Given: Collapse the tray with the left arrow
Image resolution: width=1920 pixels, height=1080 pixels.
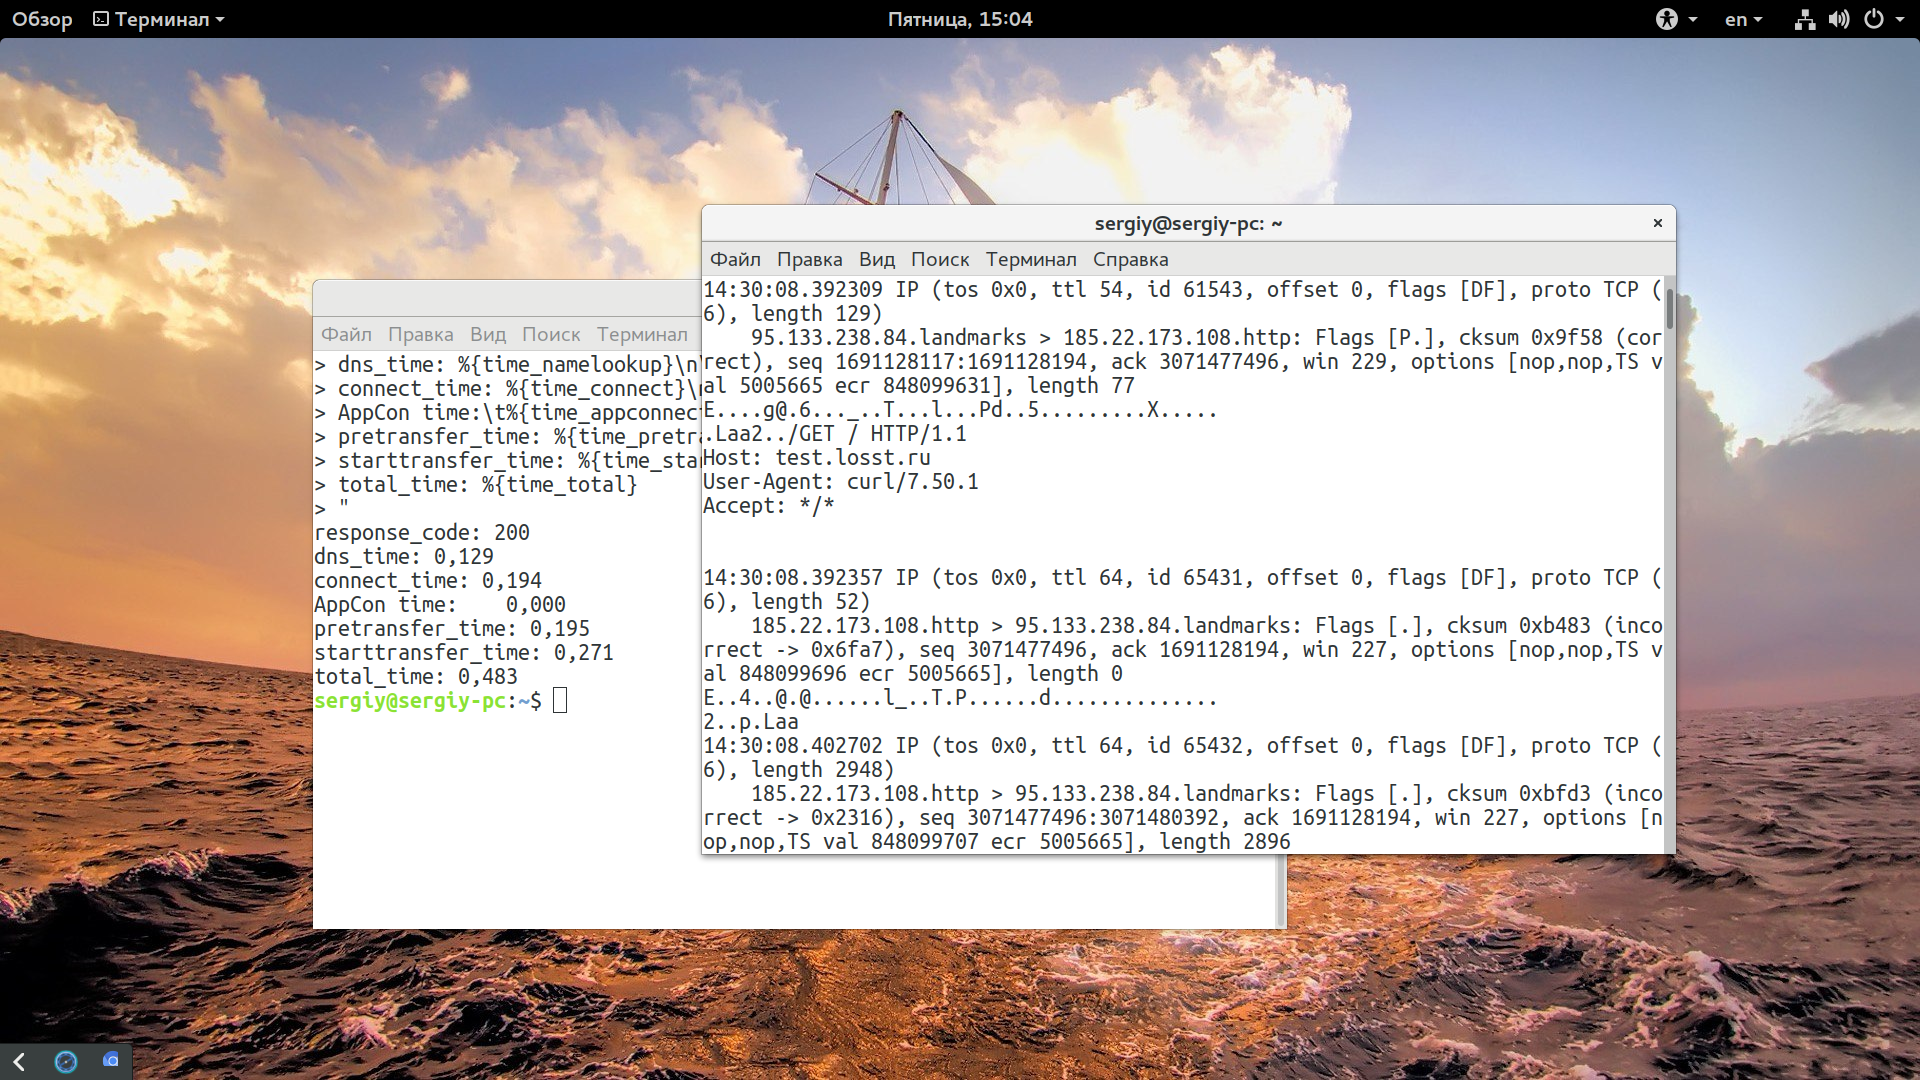Looking at the screenshot, I should click(x=19, y=1061).
